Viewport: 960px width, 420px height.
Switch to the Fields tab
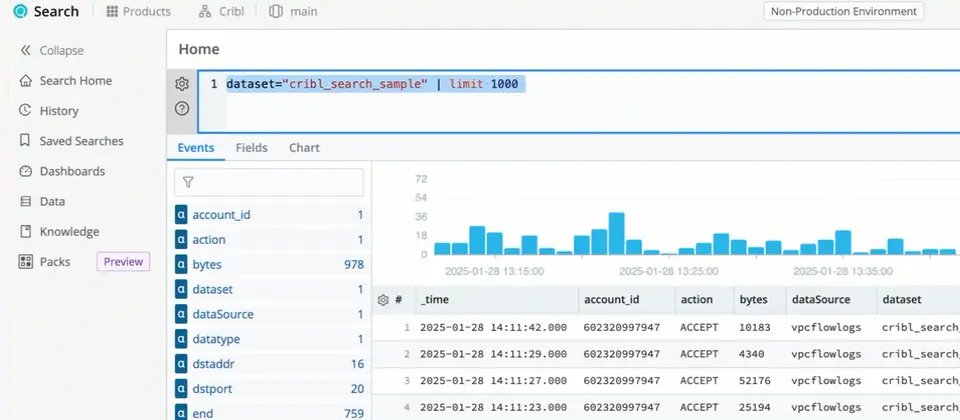tap(252, 148)
